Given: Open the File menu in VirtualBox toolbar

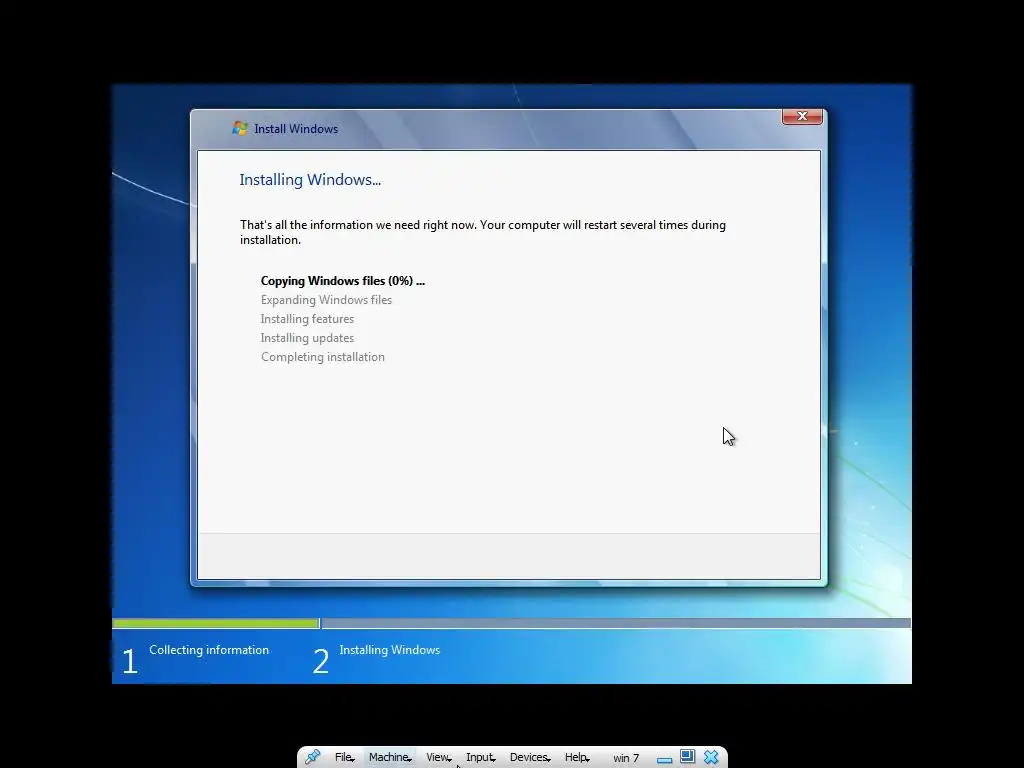Looking at the screenshot, I should 344,757.
